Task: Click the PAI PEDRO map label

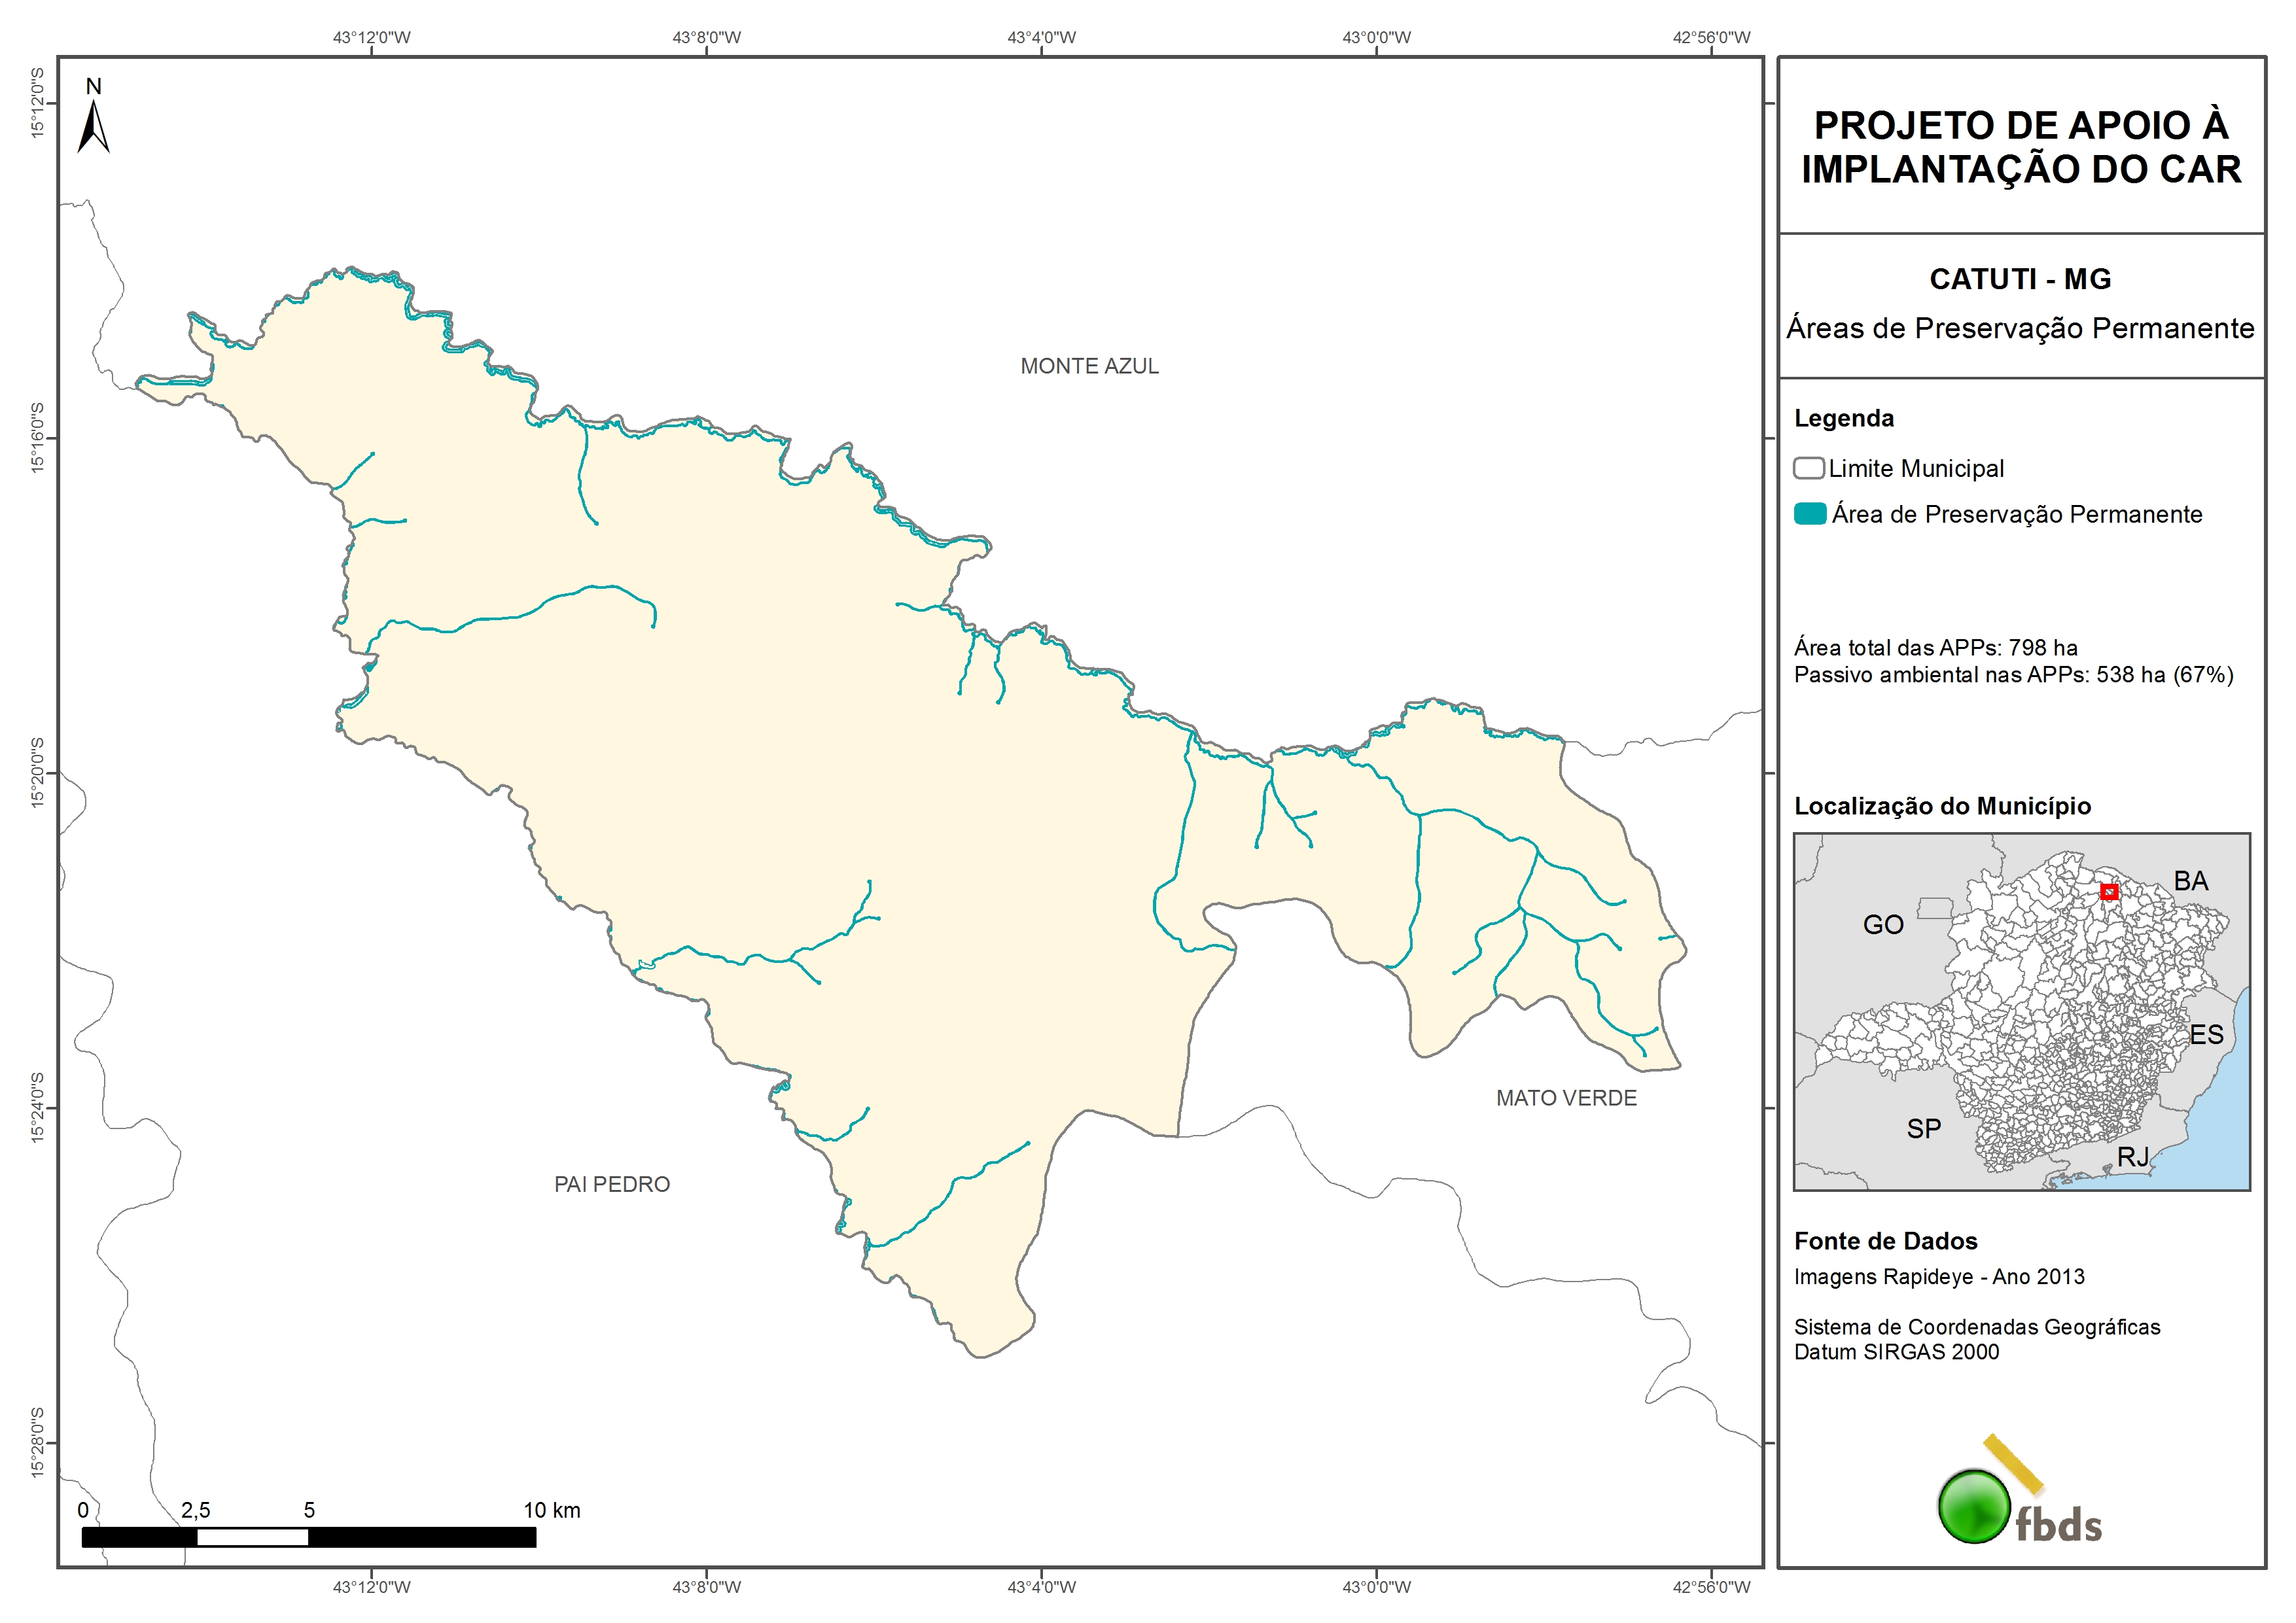Action: pyautogui.click(x=612, y=1184)
